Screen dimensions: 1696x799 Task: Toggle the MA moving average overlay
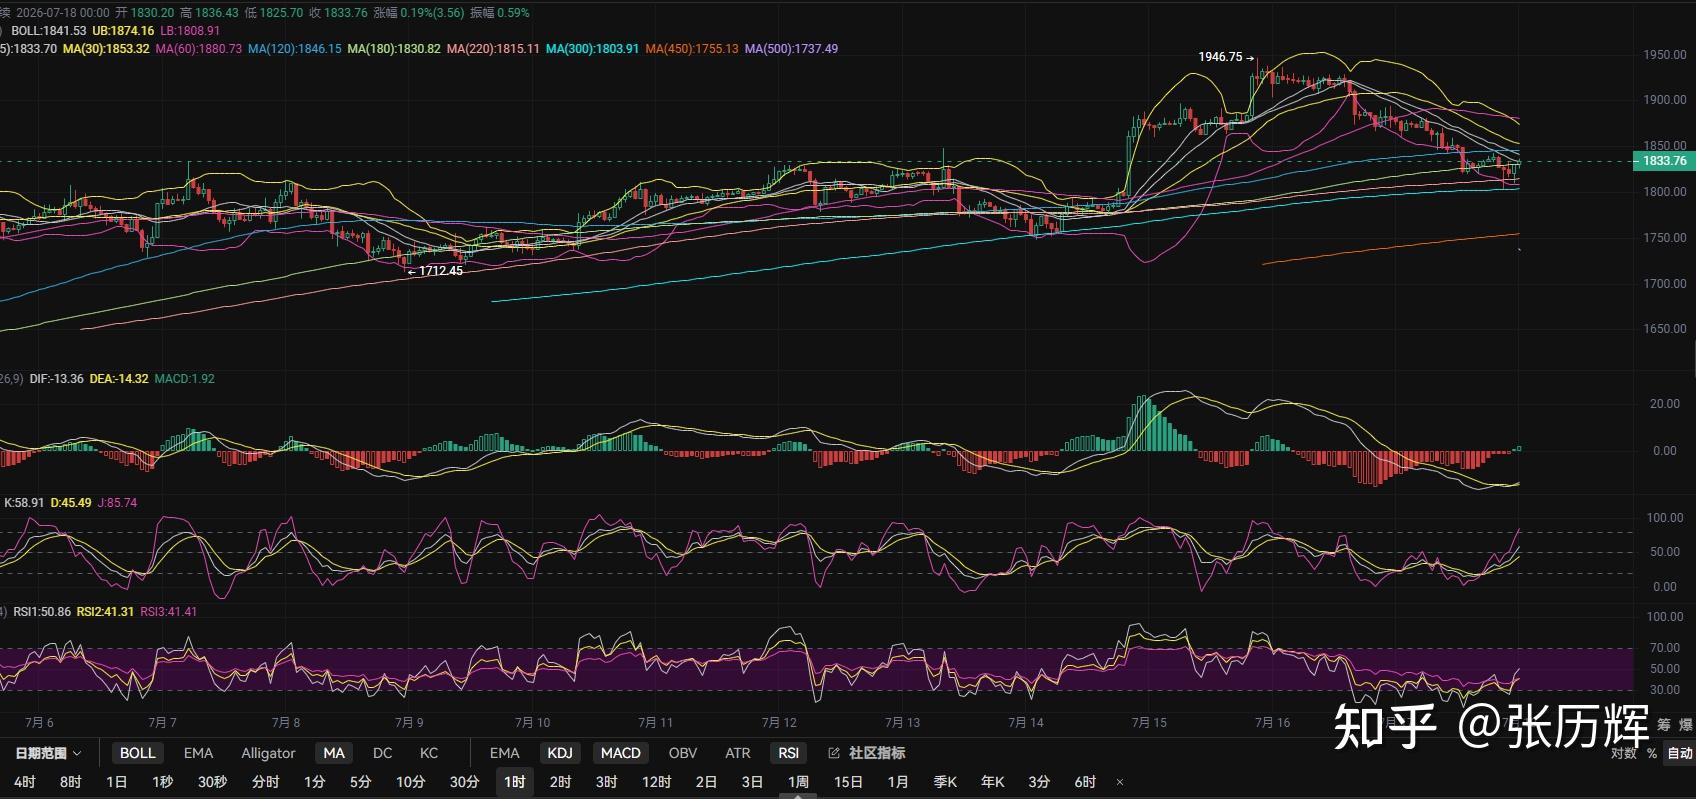click(x=334, y=753)
